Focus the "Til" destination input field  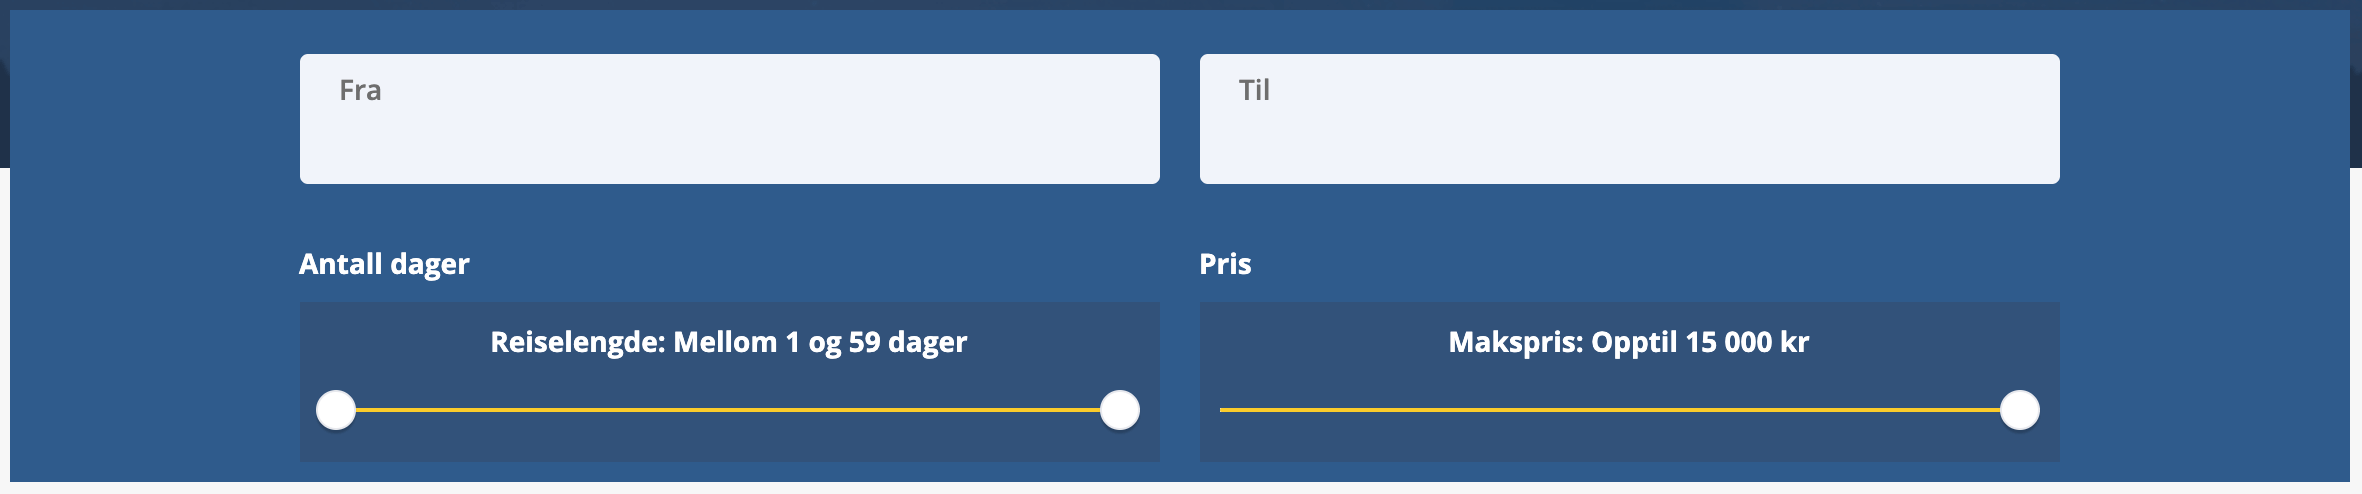(x=1629, y=119)
